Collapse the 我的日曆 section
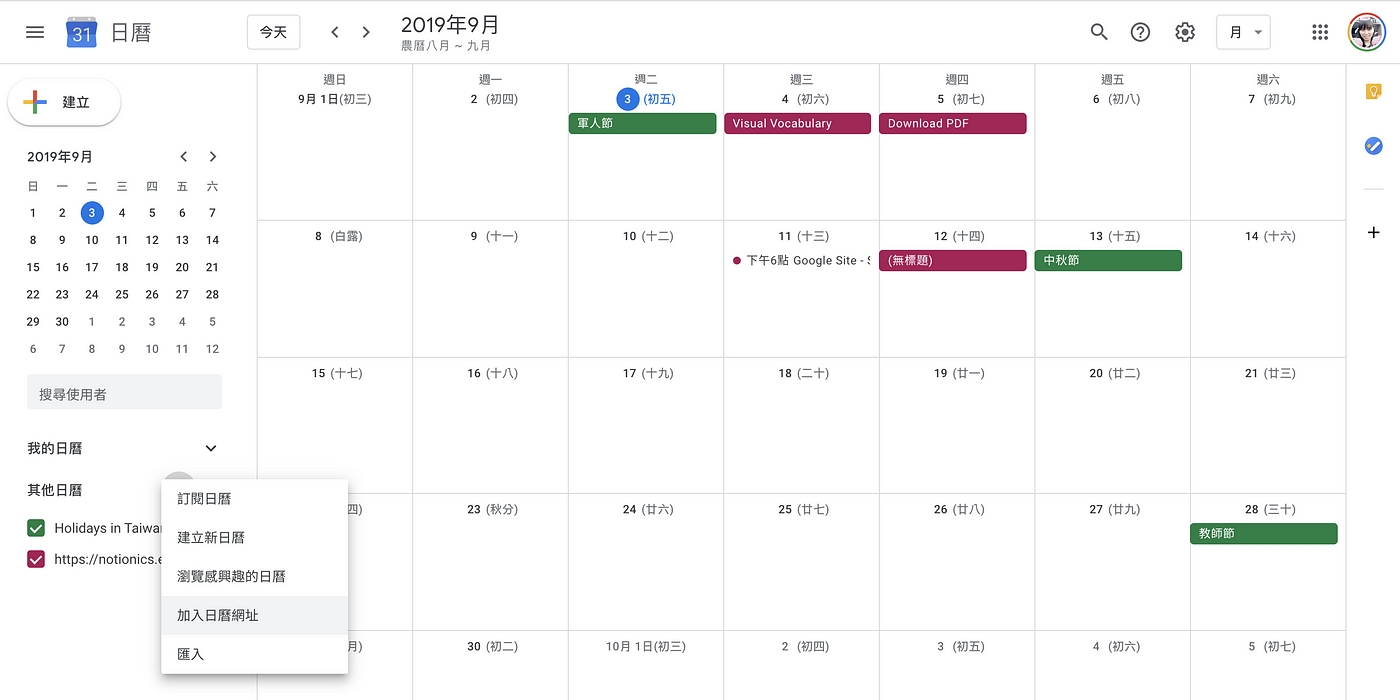The height and width of the screenshot is (700, 1400). point(210,449)
